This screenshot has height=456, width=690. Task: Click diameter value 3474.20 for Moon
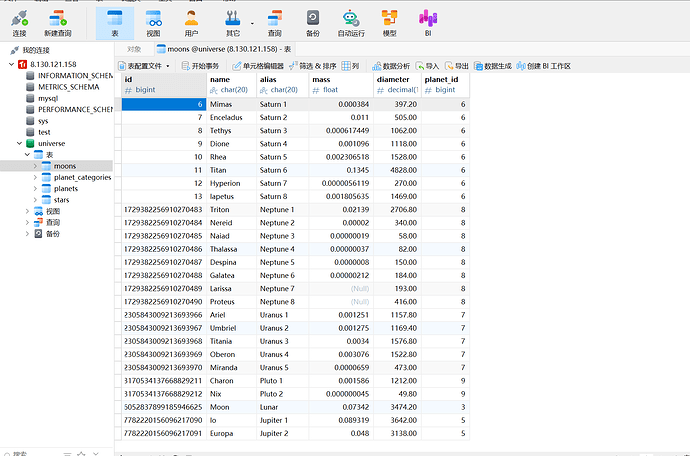point(397,407)
